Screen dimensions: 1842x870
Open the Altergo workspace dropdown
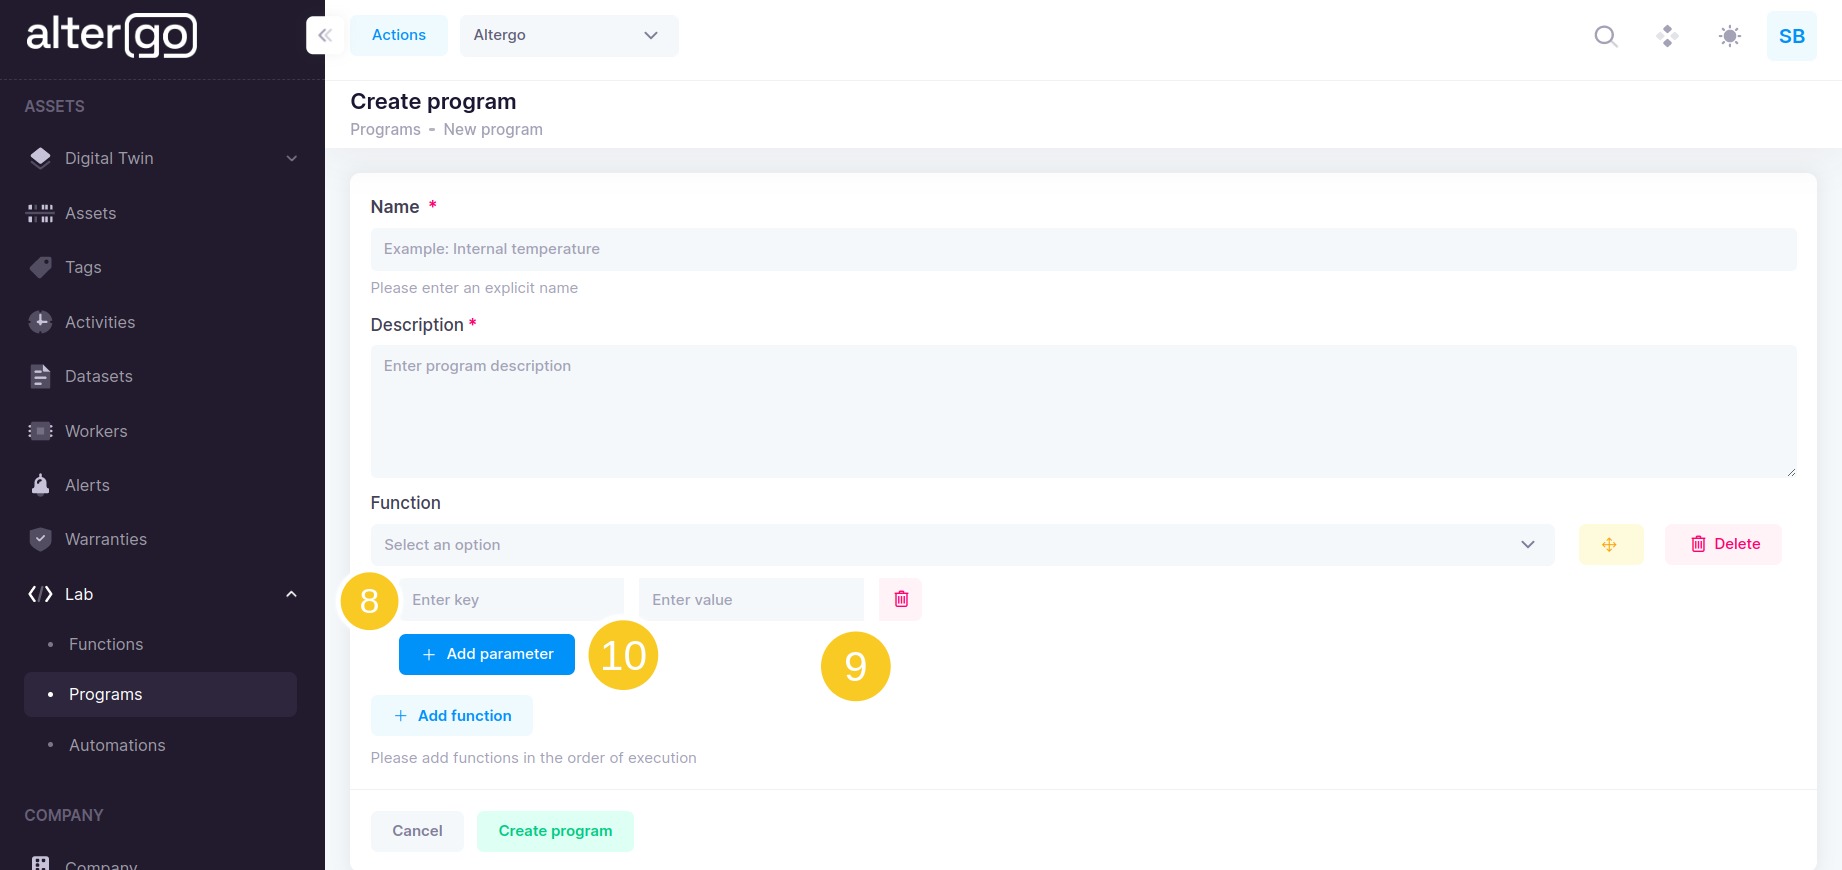[x=568, y=35]
